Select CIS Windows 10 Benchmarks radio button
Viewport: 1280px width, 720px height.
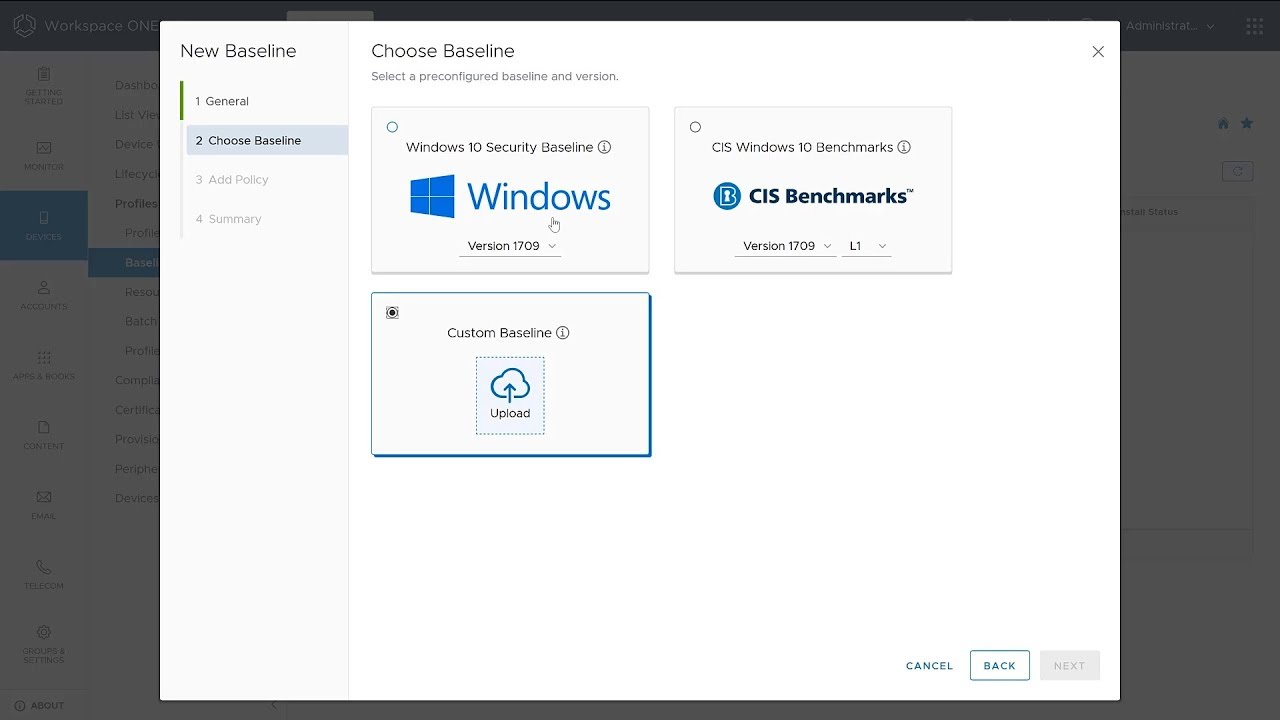(x=695, y=127)
